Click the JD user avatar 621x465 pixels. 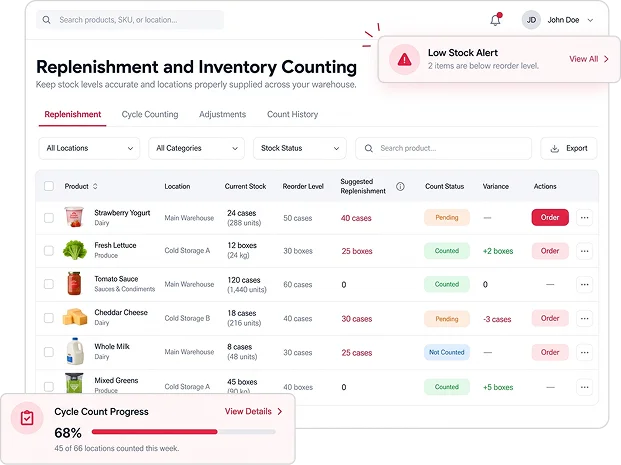pos(531,20)
